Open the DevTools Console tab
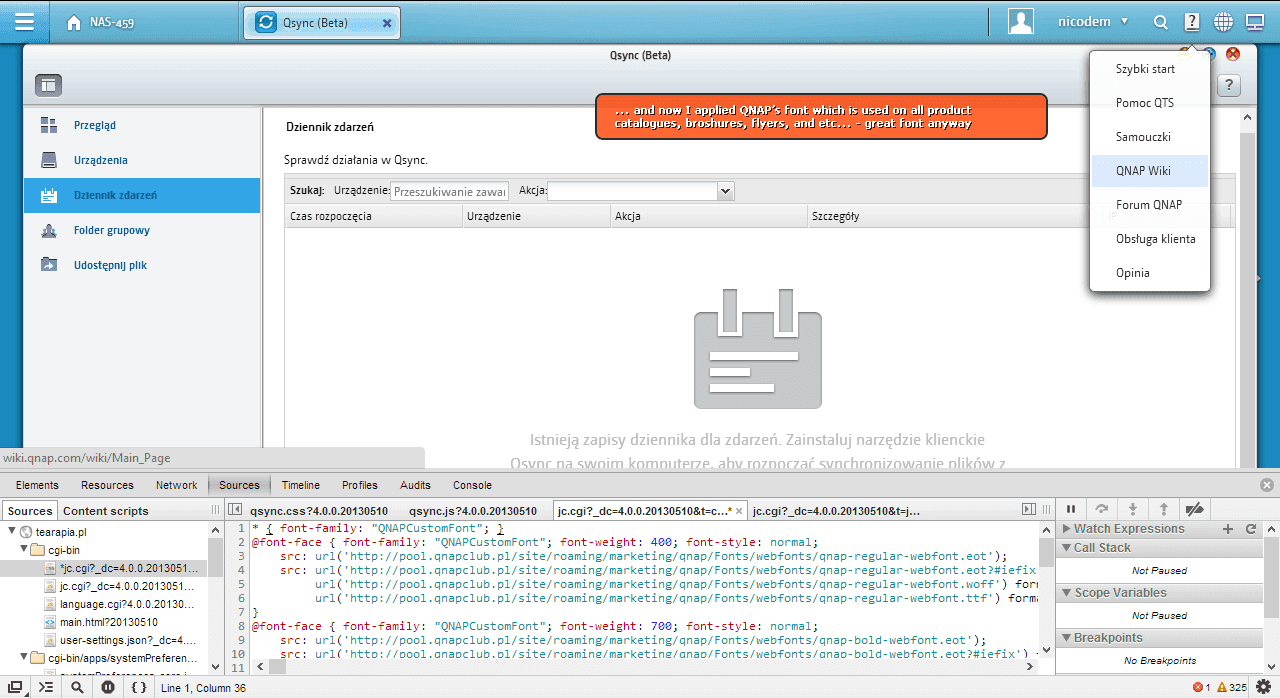The height and width of the screenshot is (698, 1280). point(472,485)
